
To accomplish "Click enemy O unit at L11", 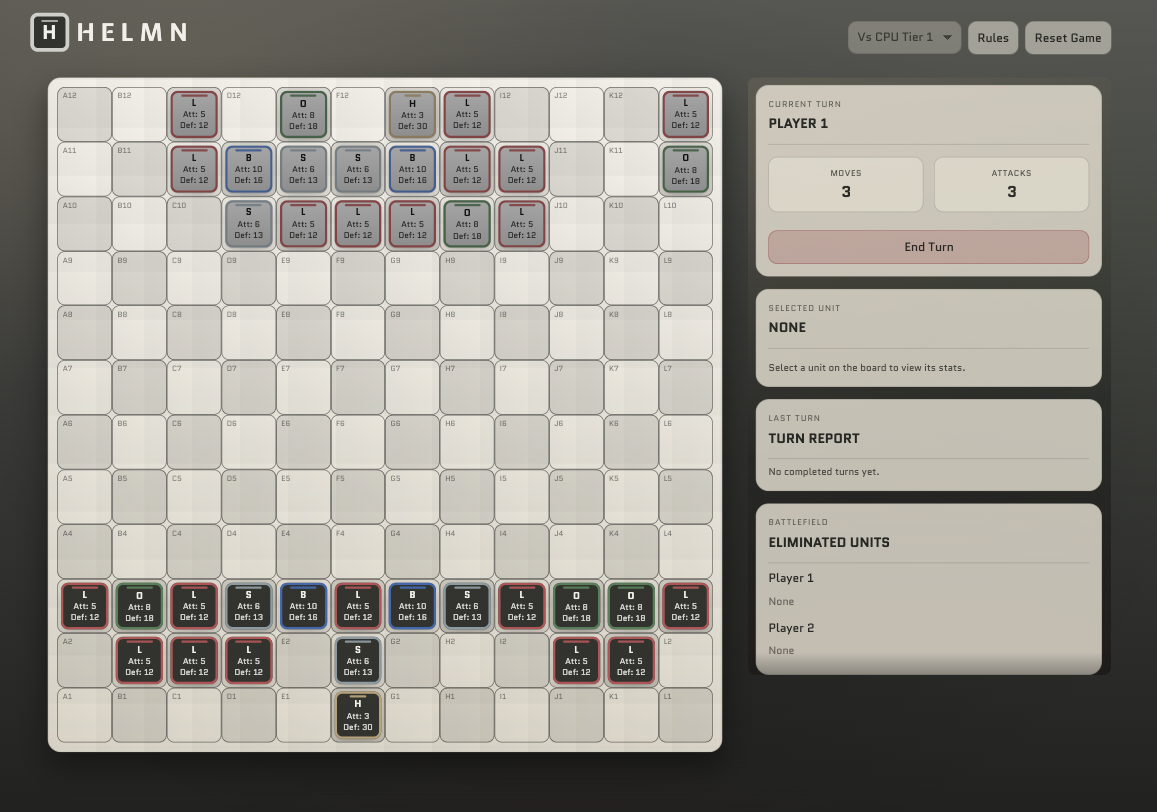I will (685, 169).
